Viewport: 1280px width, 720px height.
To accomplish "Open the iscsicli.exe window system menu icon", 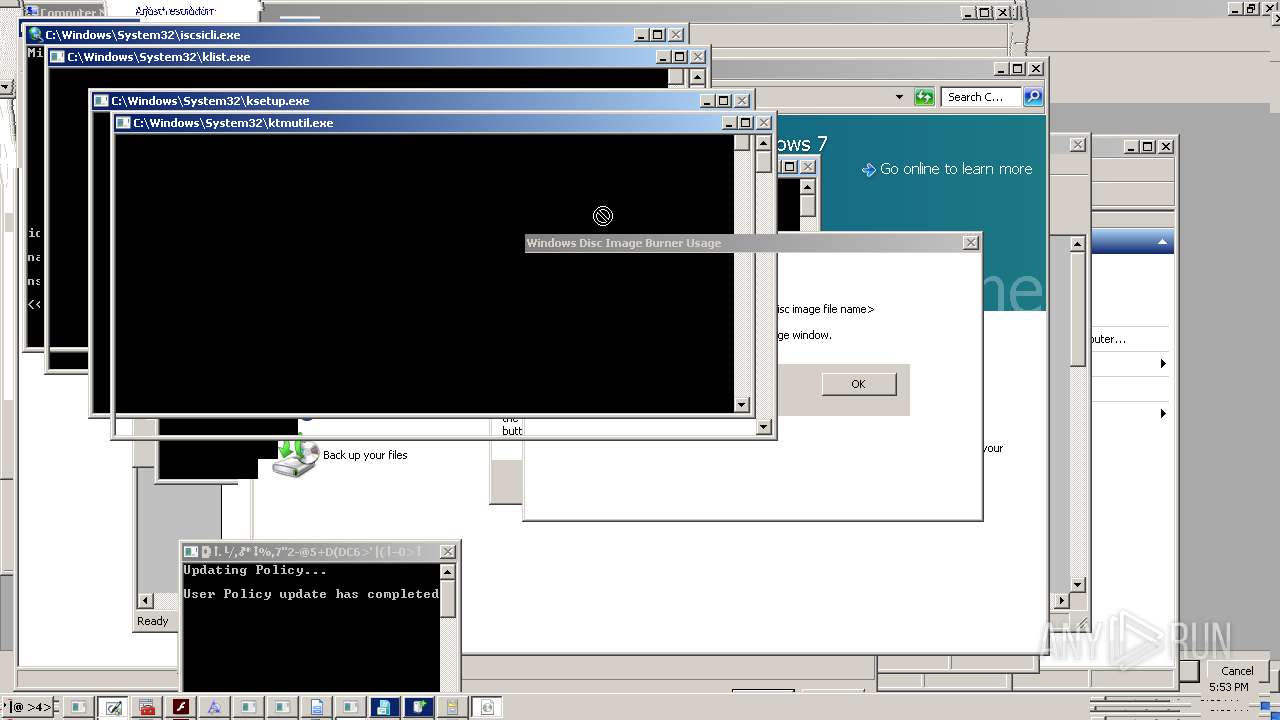I will 36,35.
